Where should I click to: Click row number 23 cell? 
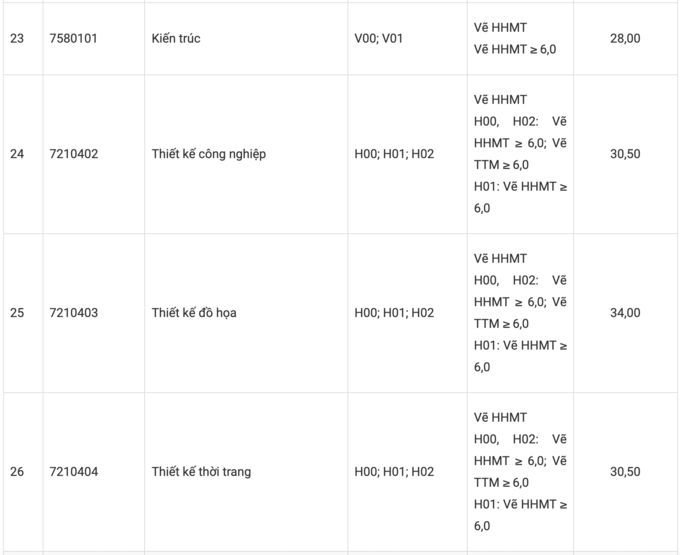[x=17, y=38]
